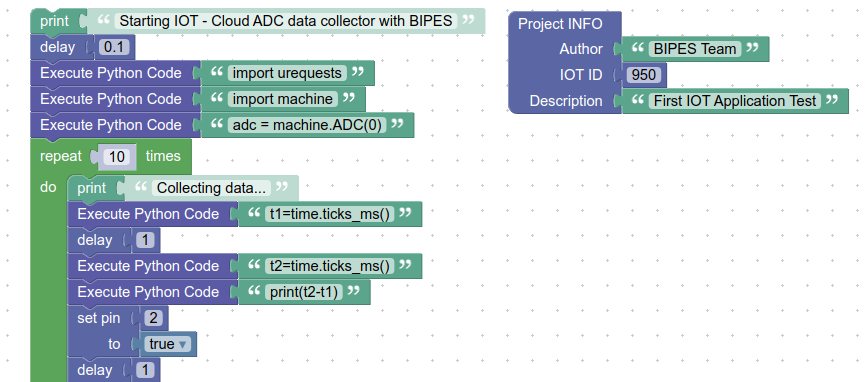Edit the 'print(t2-t1)' code string
Viewport: 867px width, 382px height.
(304, 292)
